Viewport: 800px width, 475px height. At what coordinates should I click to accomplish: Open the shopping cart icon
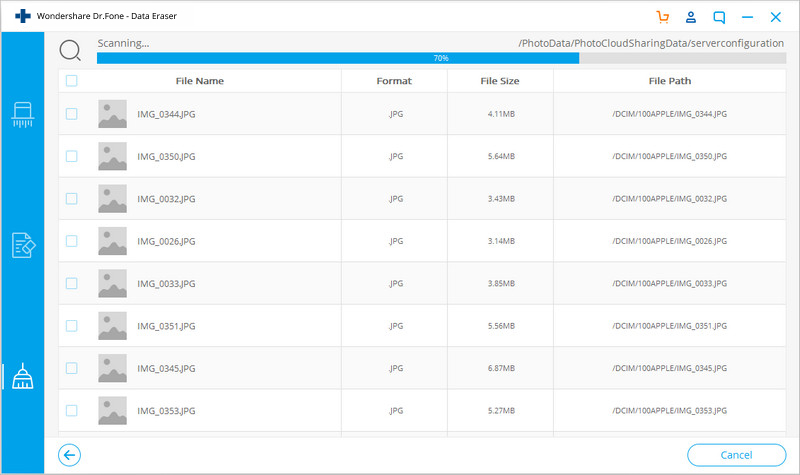click(x=663, y=17)
